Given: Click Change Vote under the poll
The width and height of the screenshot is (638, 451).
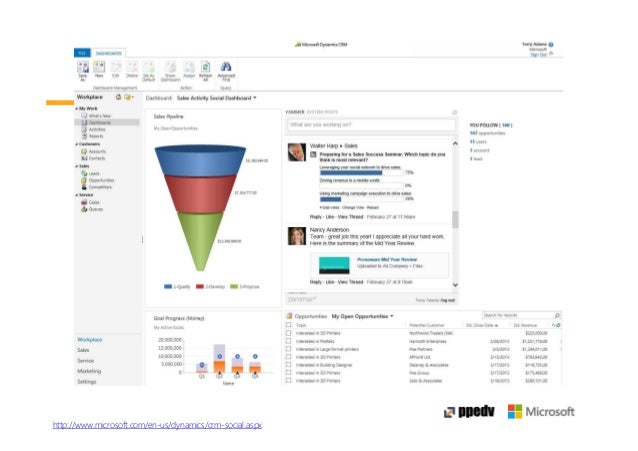Looking at the screenshot, I should (x=353, y=208).
